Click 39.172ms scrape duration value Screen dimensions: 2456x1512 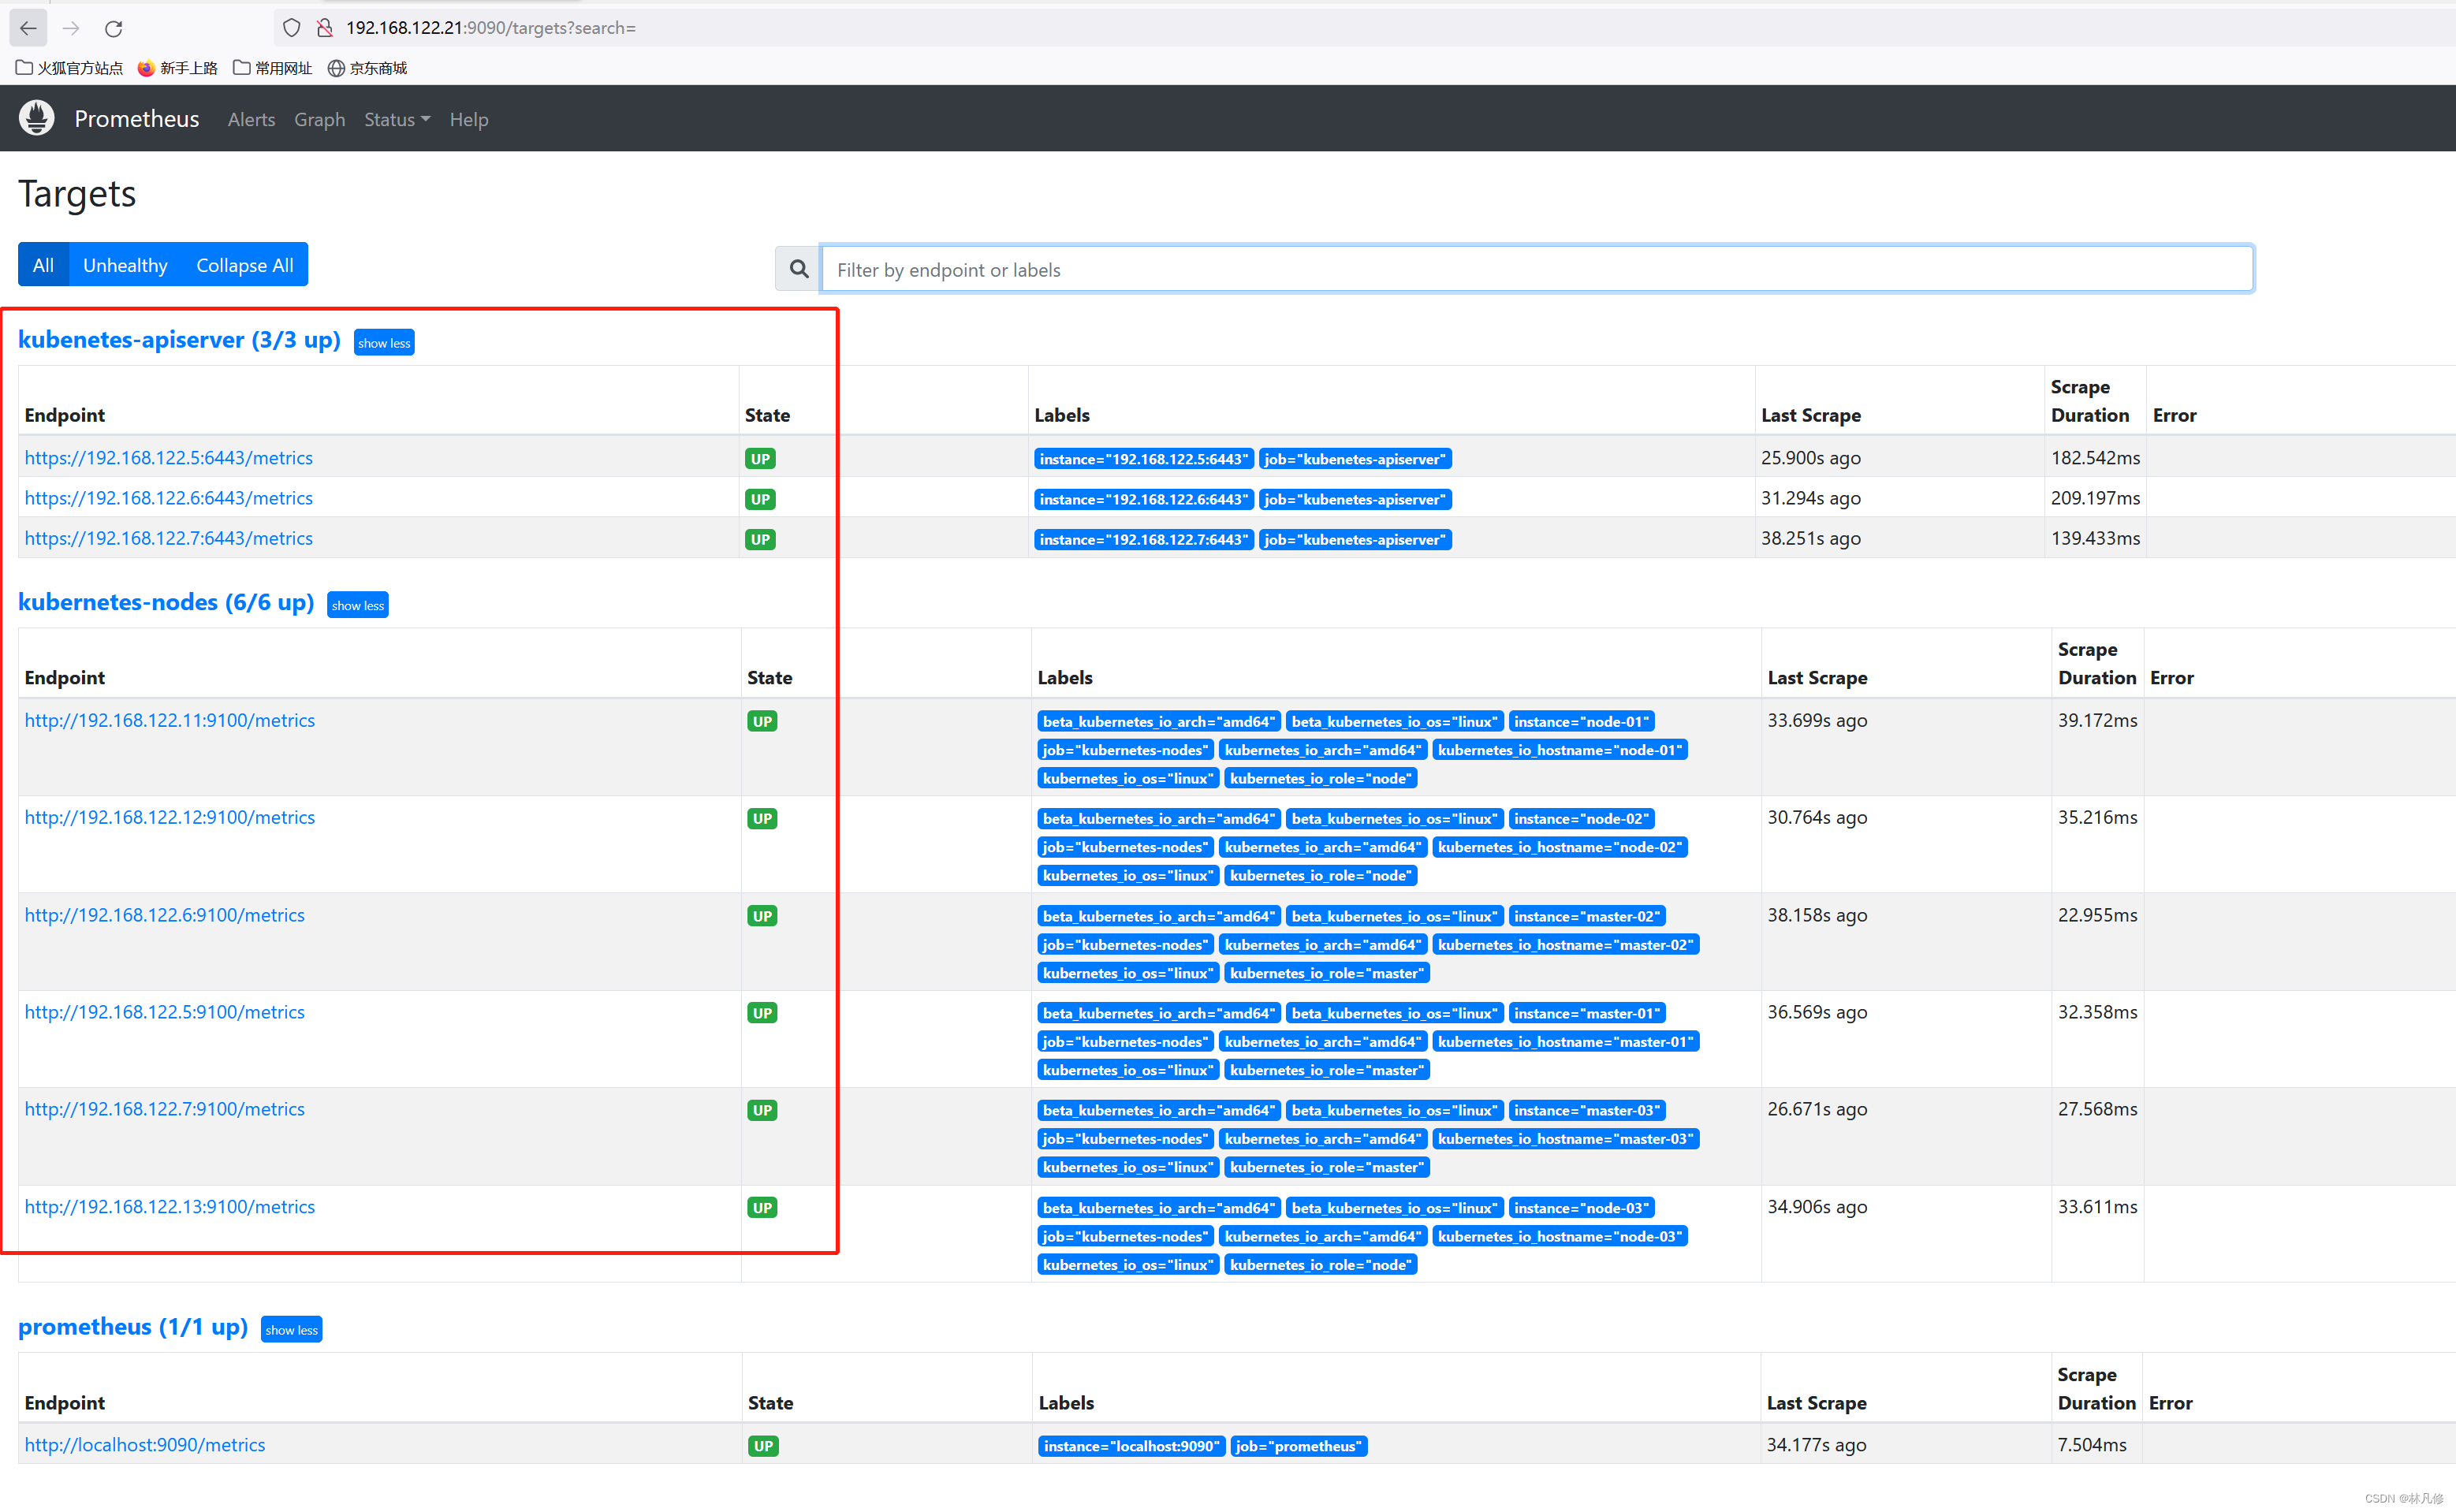coord(2098,720)
